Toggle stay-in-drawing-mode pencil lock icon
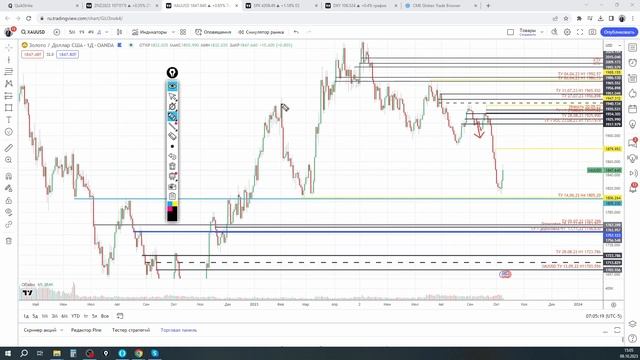 point(9,188)
